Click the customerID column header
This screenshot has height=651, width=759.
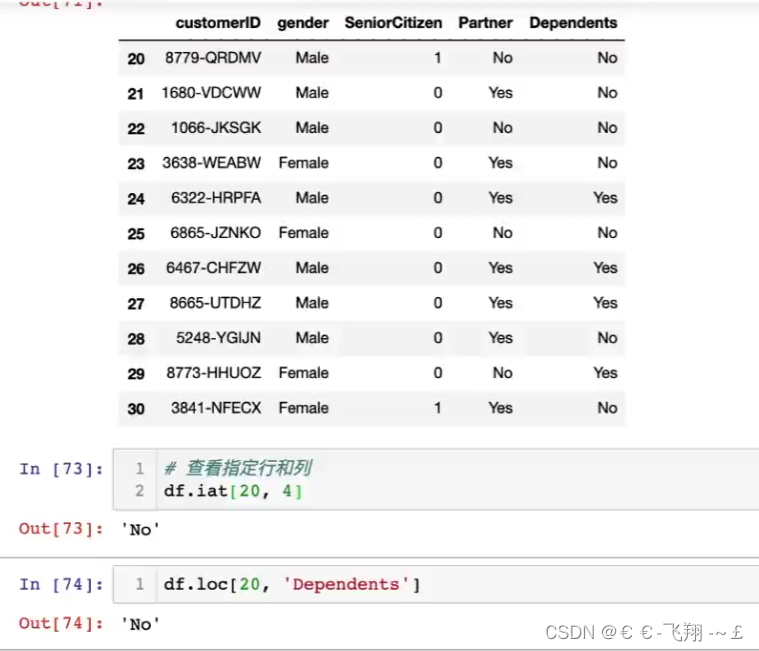click(218, 23)
